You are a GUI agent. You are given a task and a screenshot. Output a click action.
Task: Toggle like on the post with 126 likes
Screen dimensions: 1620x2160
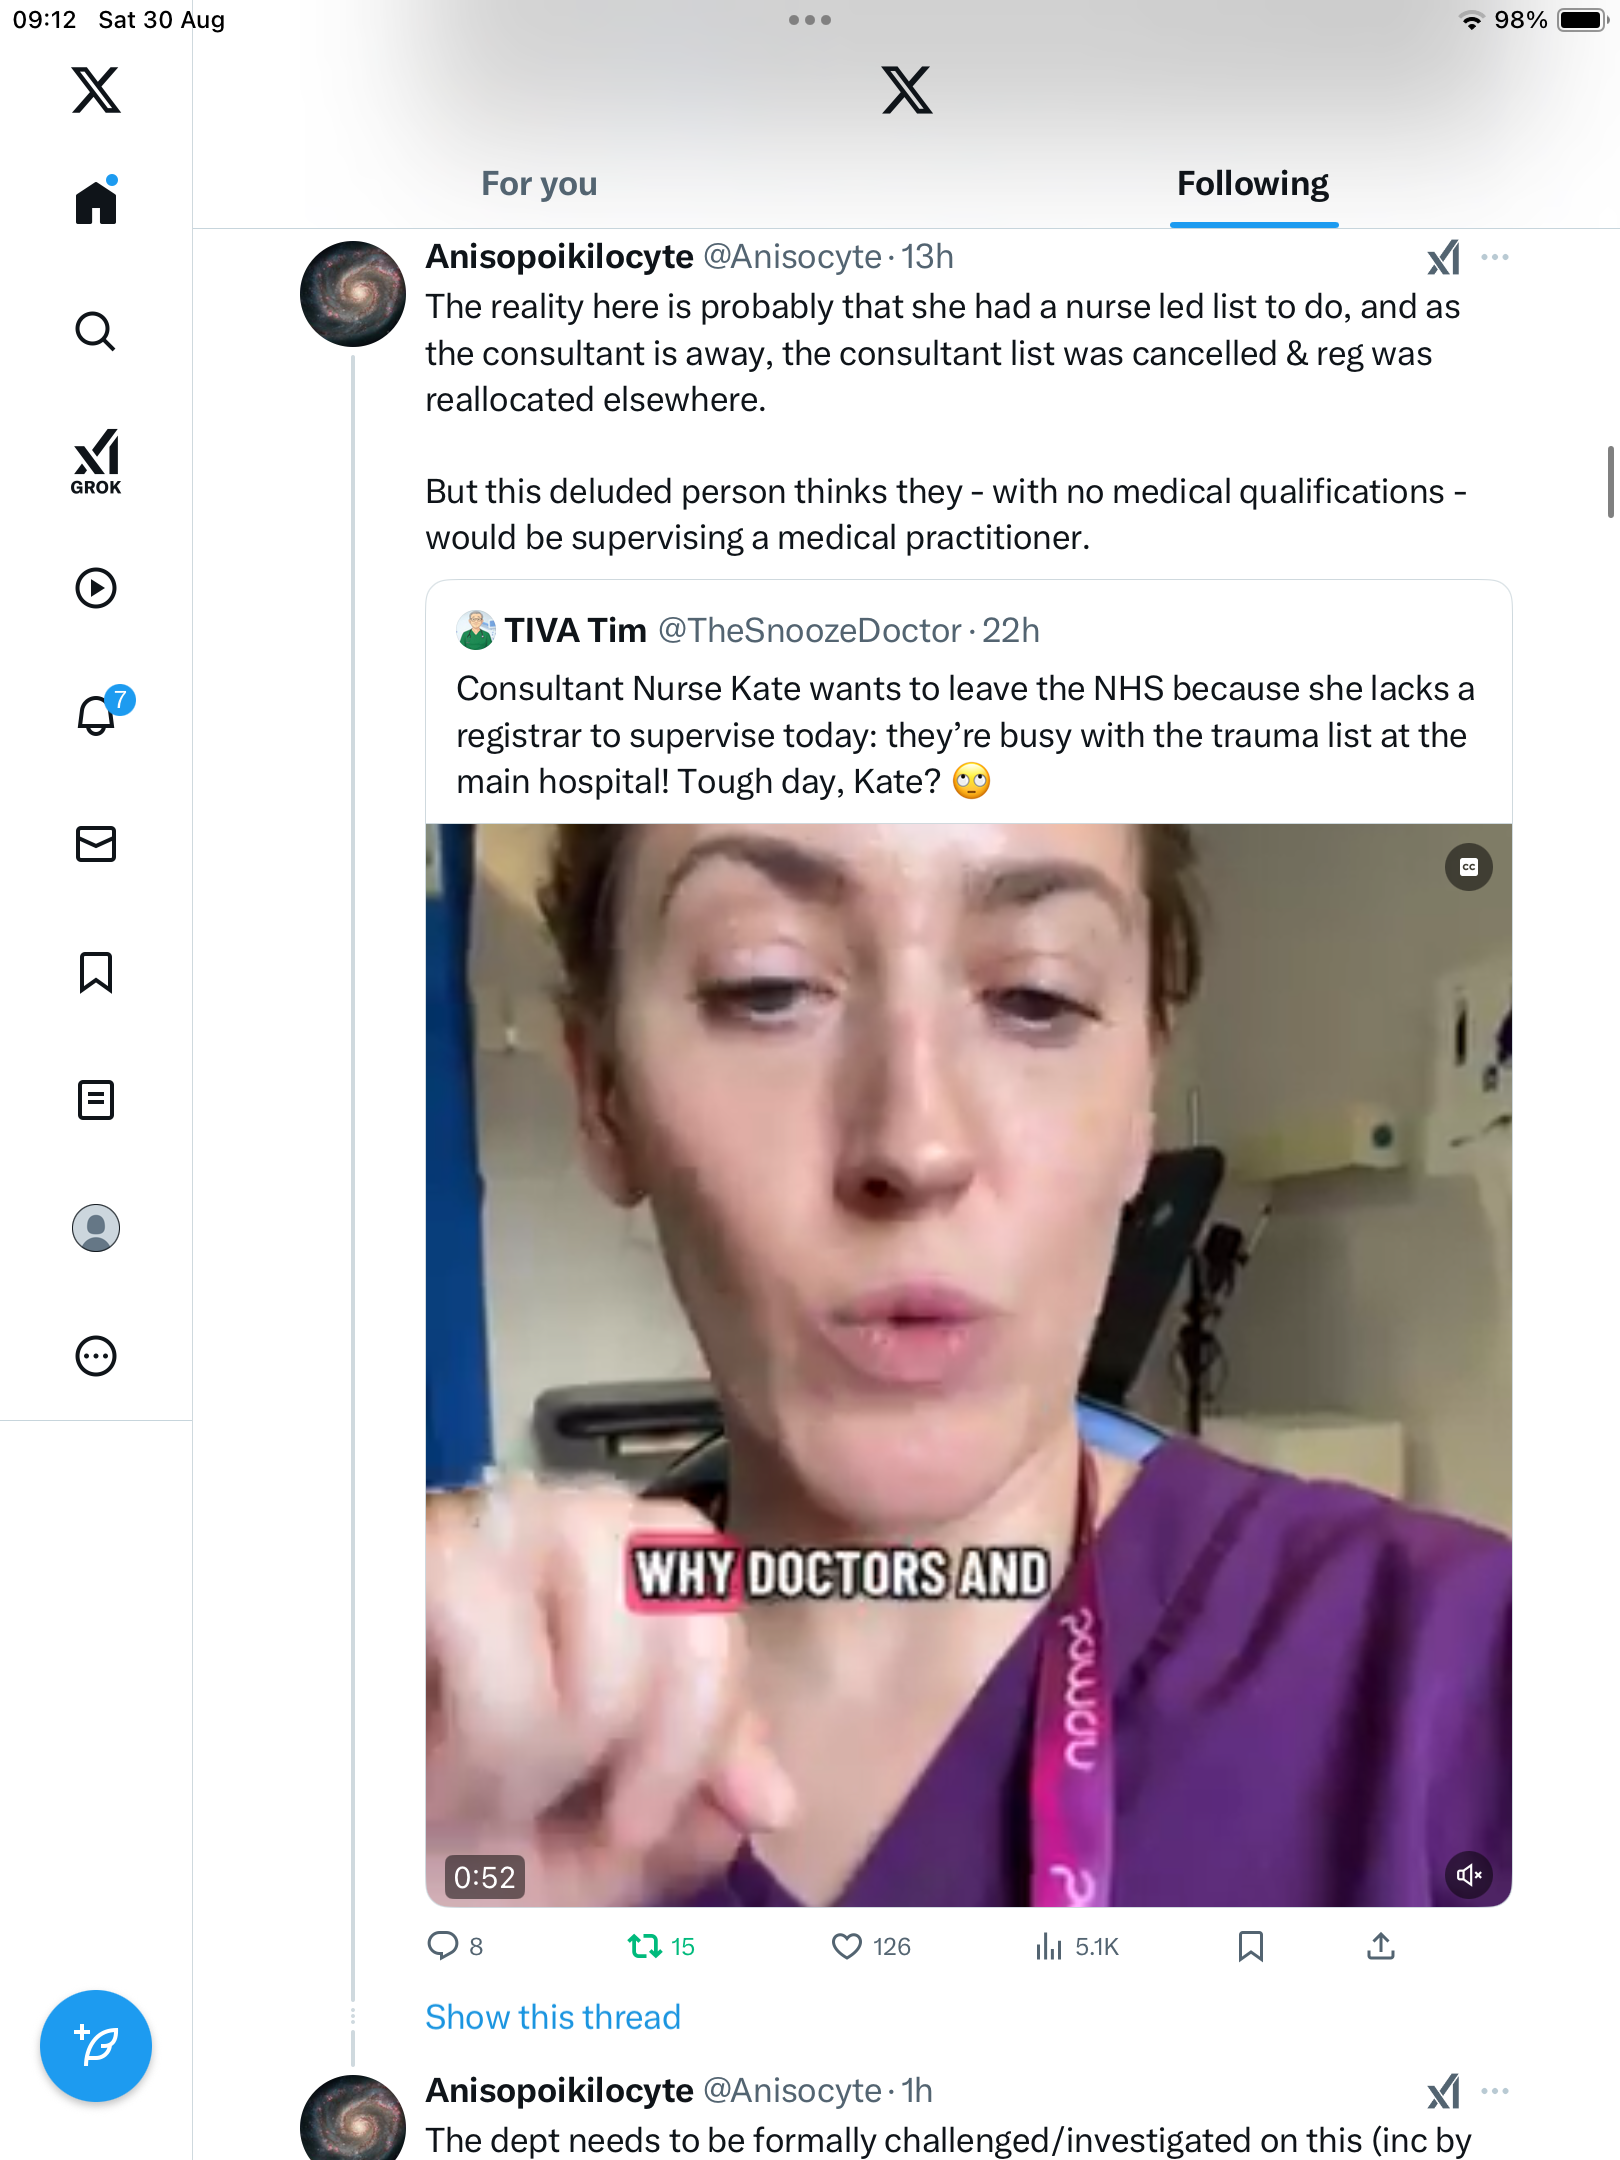[847, 1946]
